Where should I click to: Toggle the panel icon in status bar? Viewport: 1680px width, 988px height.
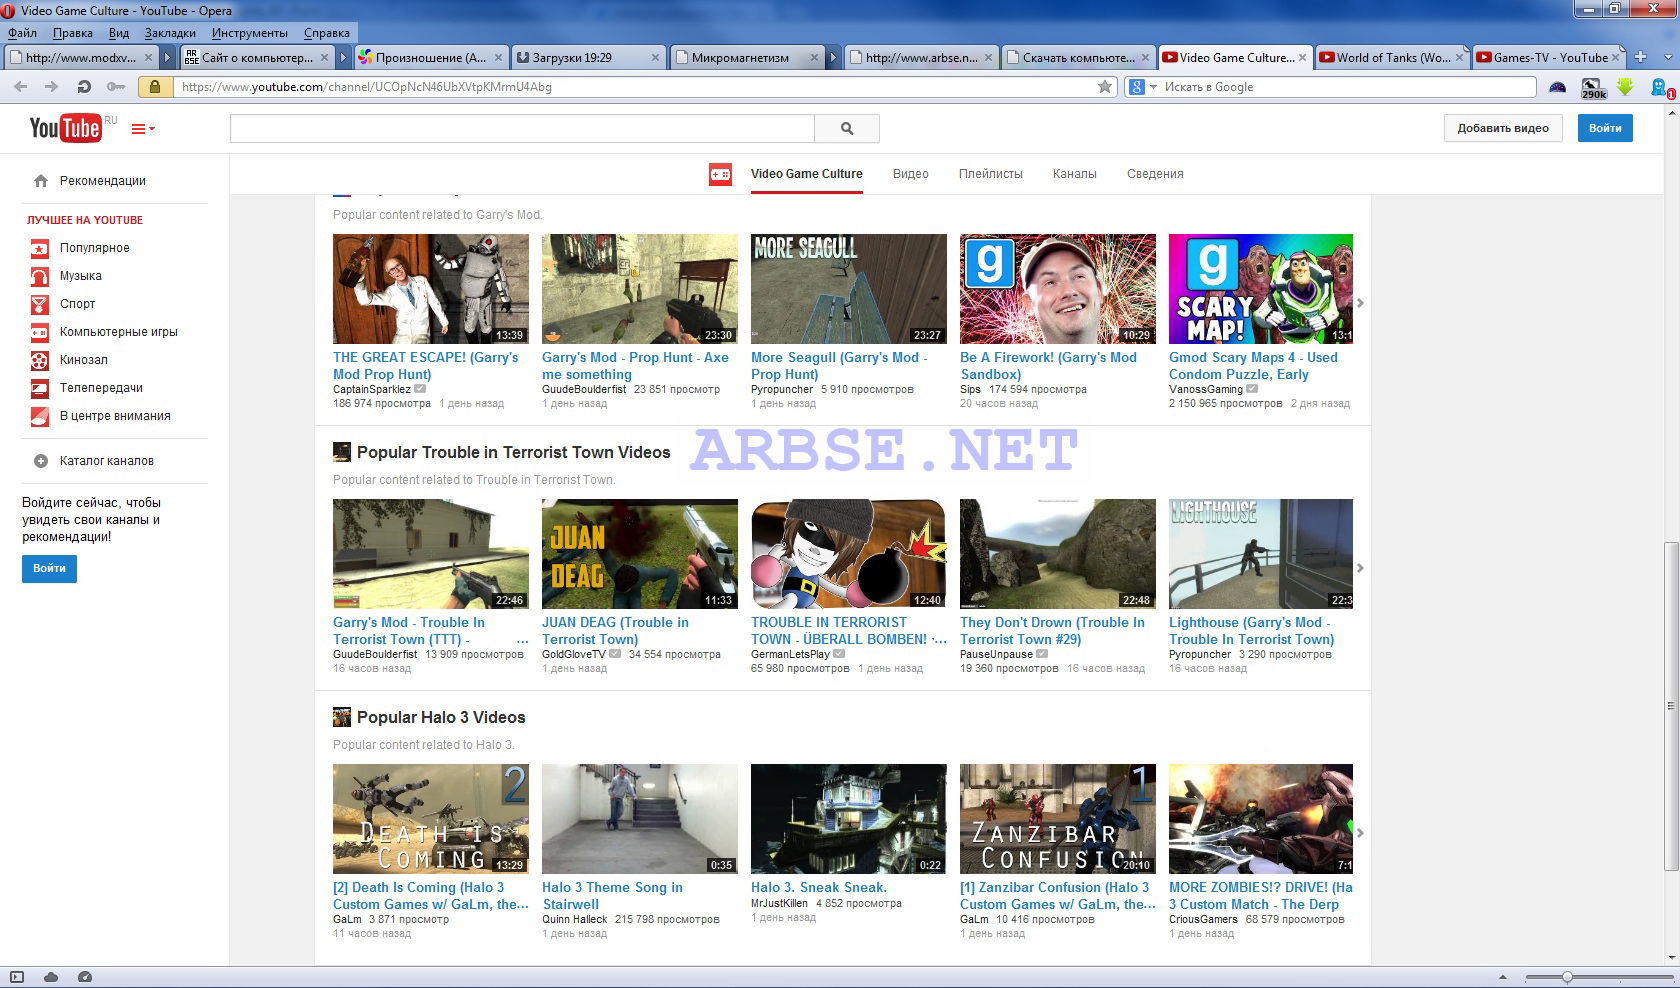pos(17,977)
